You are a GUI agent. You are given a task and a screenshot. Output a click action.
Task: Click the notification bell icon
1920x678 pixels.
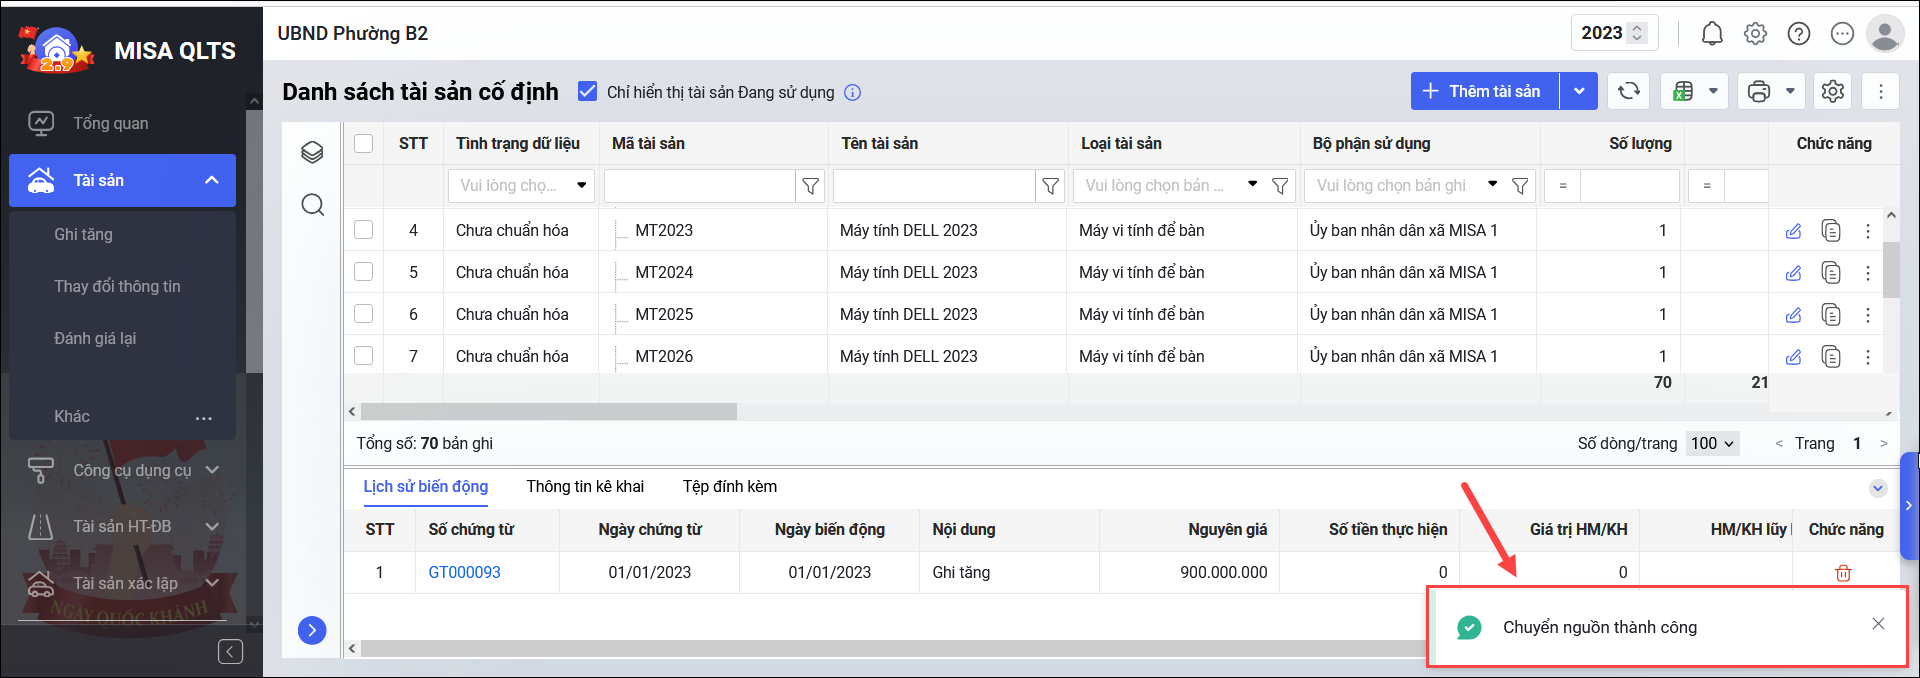pos(1712,34)
